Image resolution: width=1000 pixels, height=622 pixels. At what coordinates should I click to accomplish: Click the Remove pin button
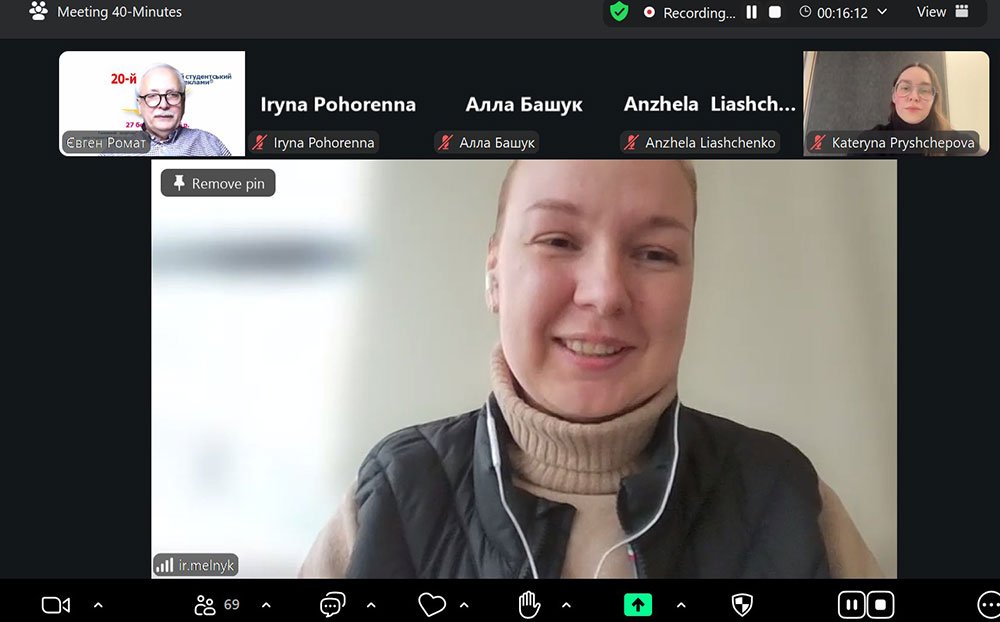[218, 183]
